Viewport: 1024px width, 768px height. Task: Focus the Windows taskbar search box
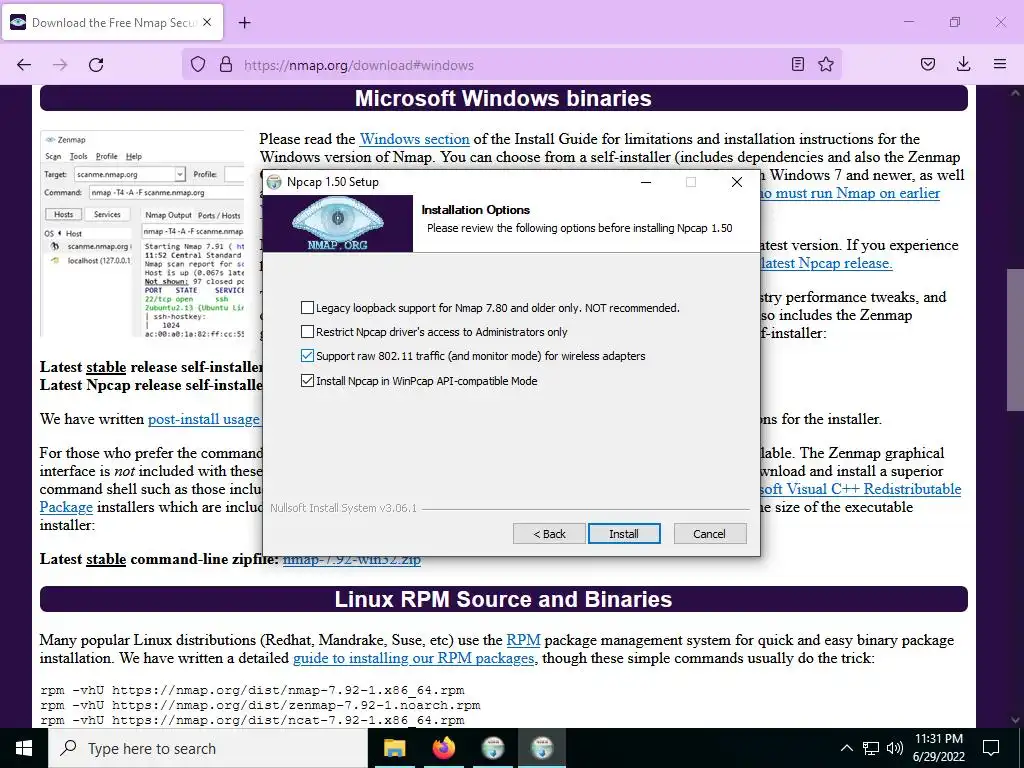(209, 748)
